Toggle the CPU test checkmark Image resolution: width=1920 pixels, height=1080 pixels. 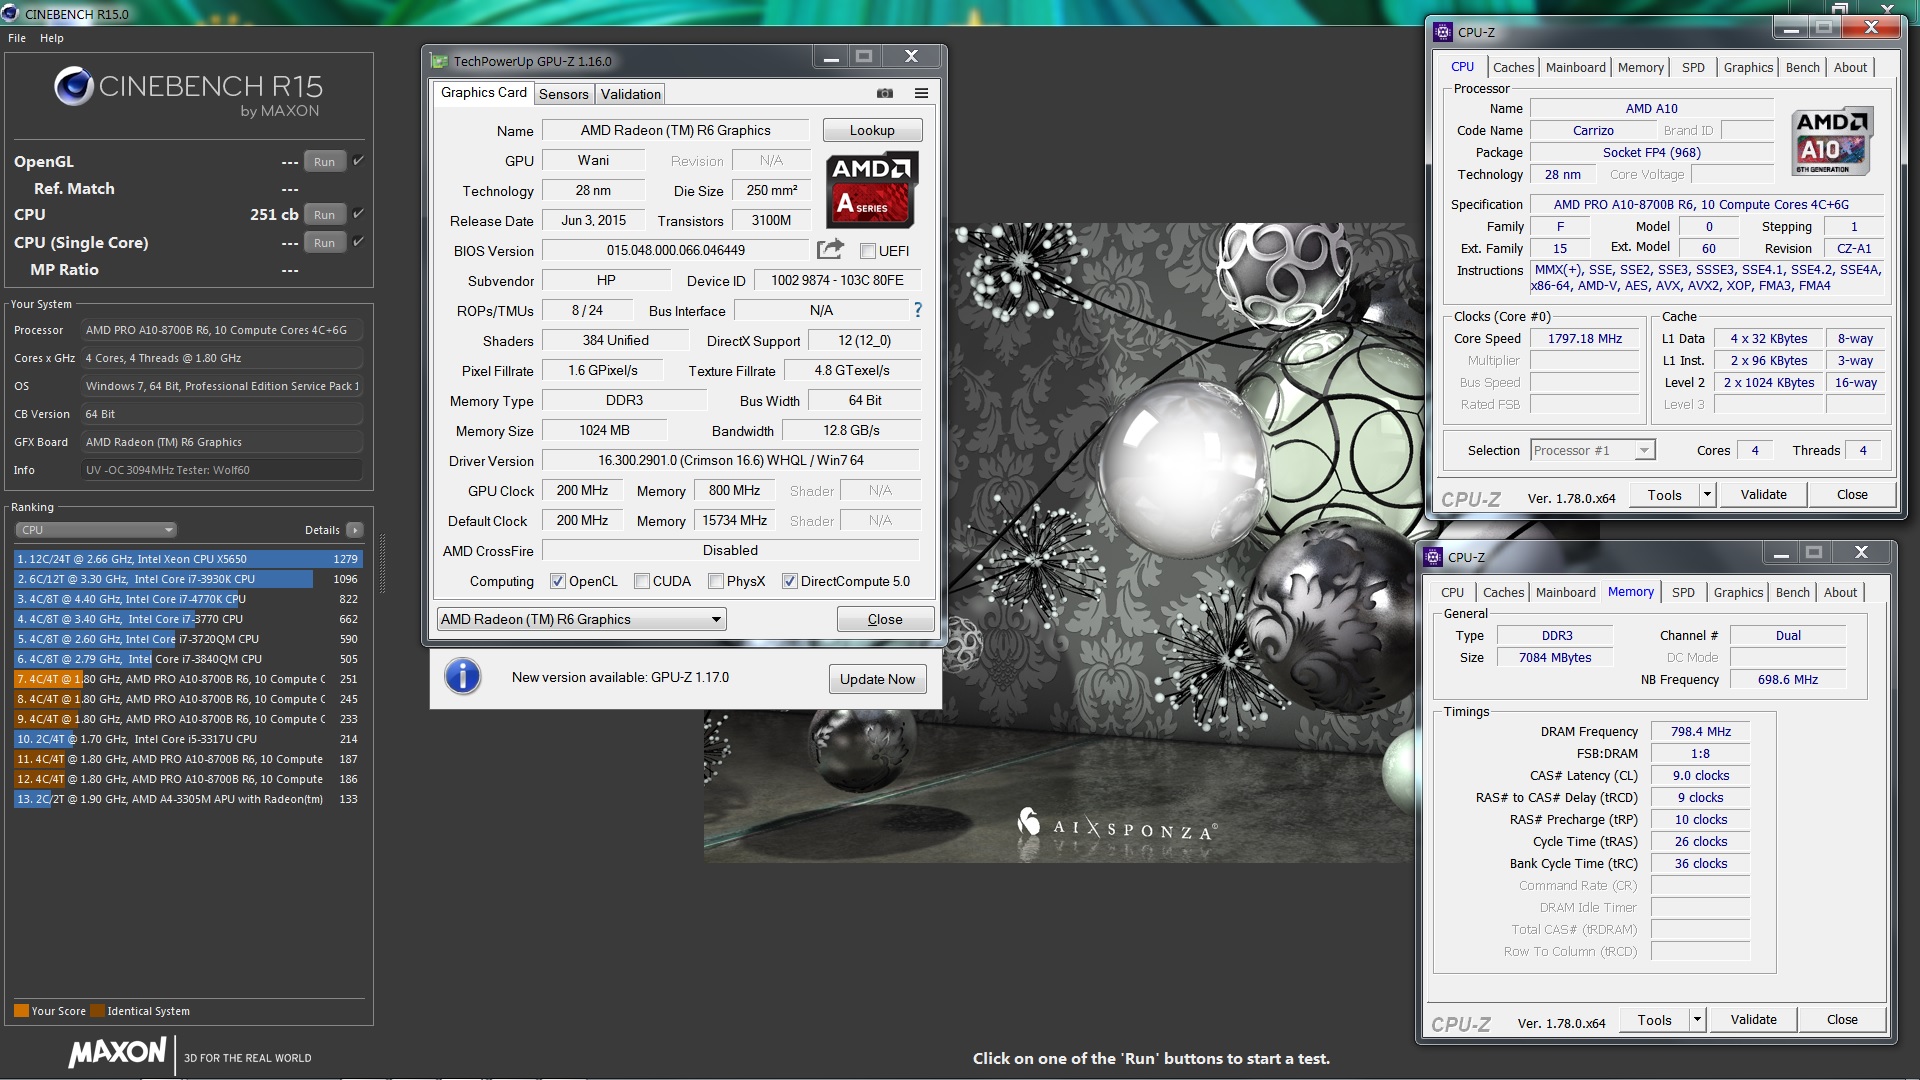(358, 213)
